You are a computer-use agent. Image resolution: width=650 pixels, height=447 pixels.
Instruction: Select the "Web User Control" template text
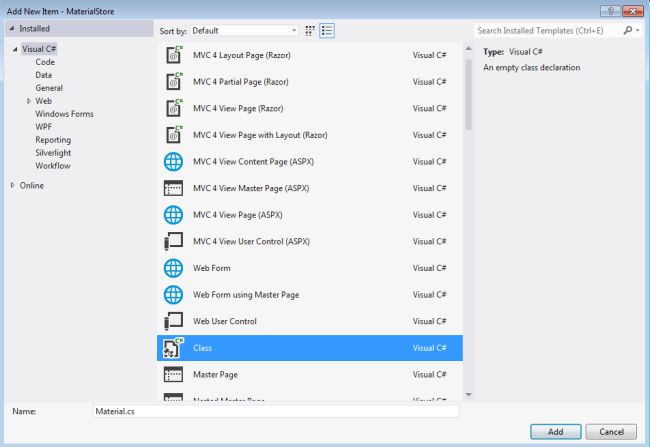point(225,321)
